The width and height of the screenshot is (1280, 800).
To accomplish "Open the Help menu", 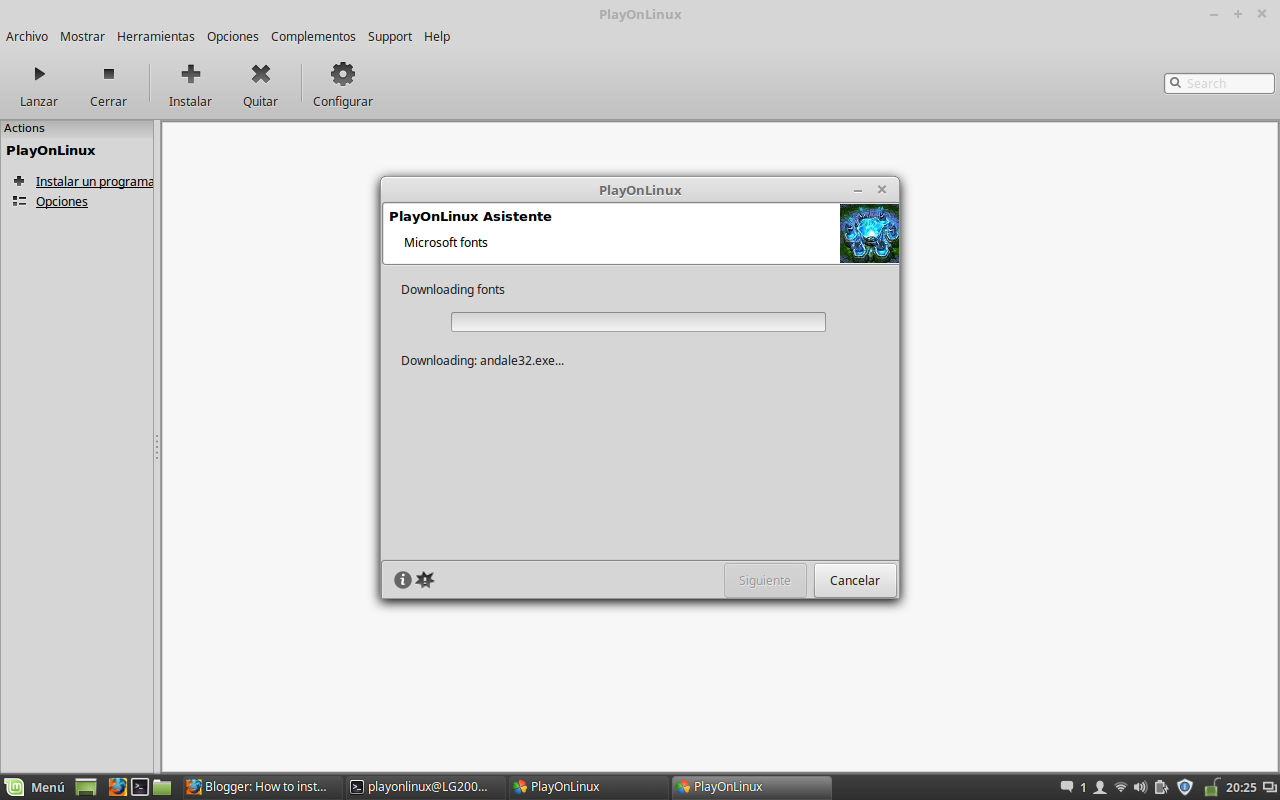I will [437, 36].
